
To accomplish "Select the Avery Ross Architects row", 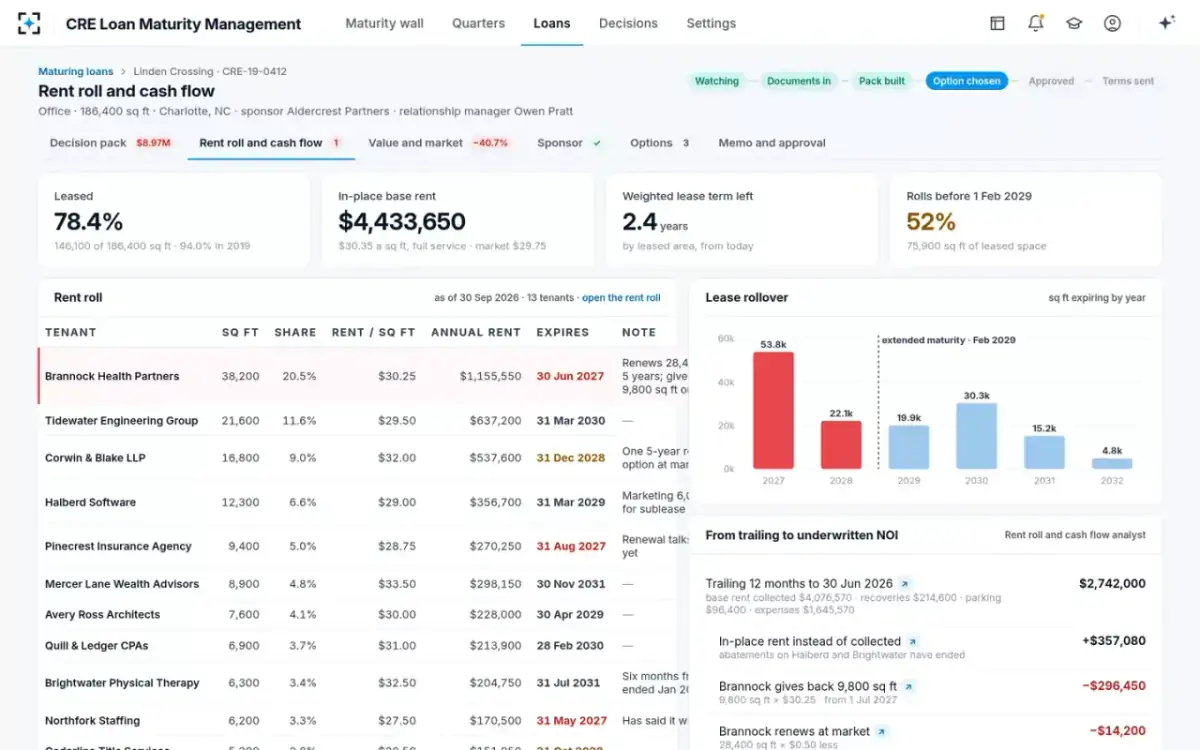I will 357,615.
